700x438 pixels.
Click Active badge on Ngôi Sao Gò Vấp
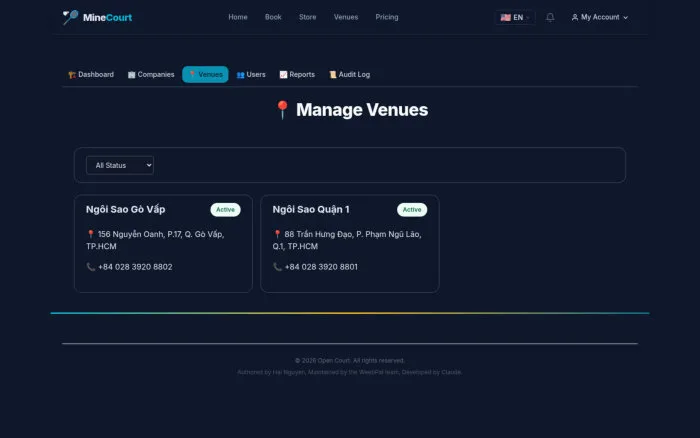[225, 210]
